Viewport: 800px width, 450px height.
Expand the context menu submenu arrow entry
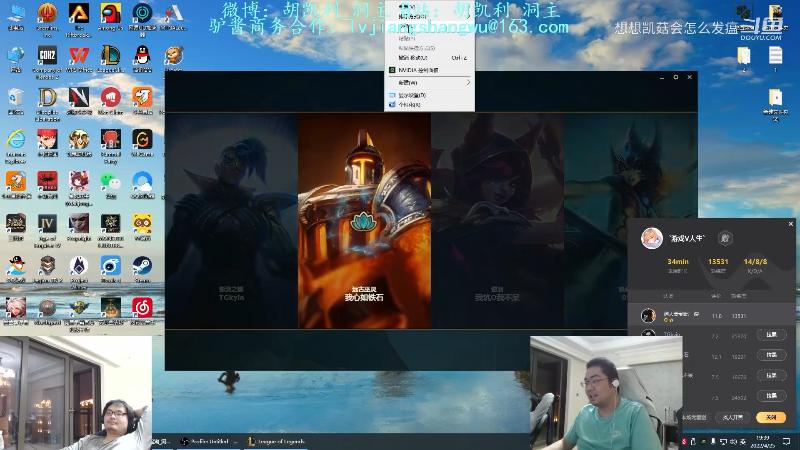pos(430,82)
